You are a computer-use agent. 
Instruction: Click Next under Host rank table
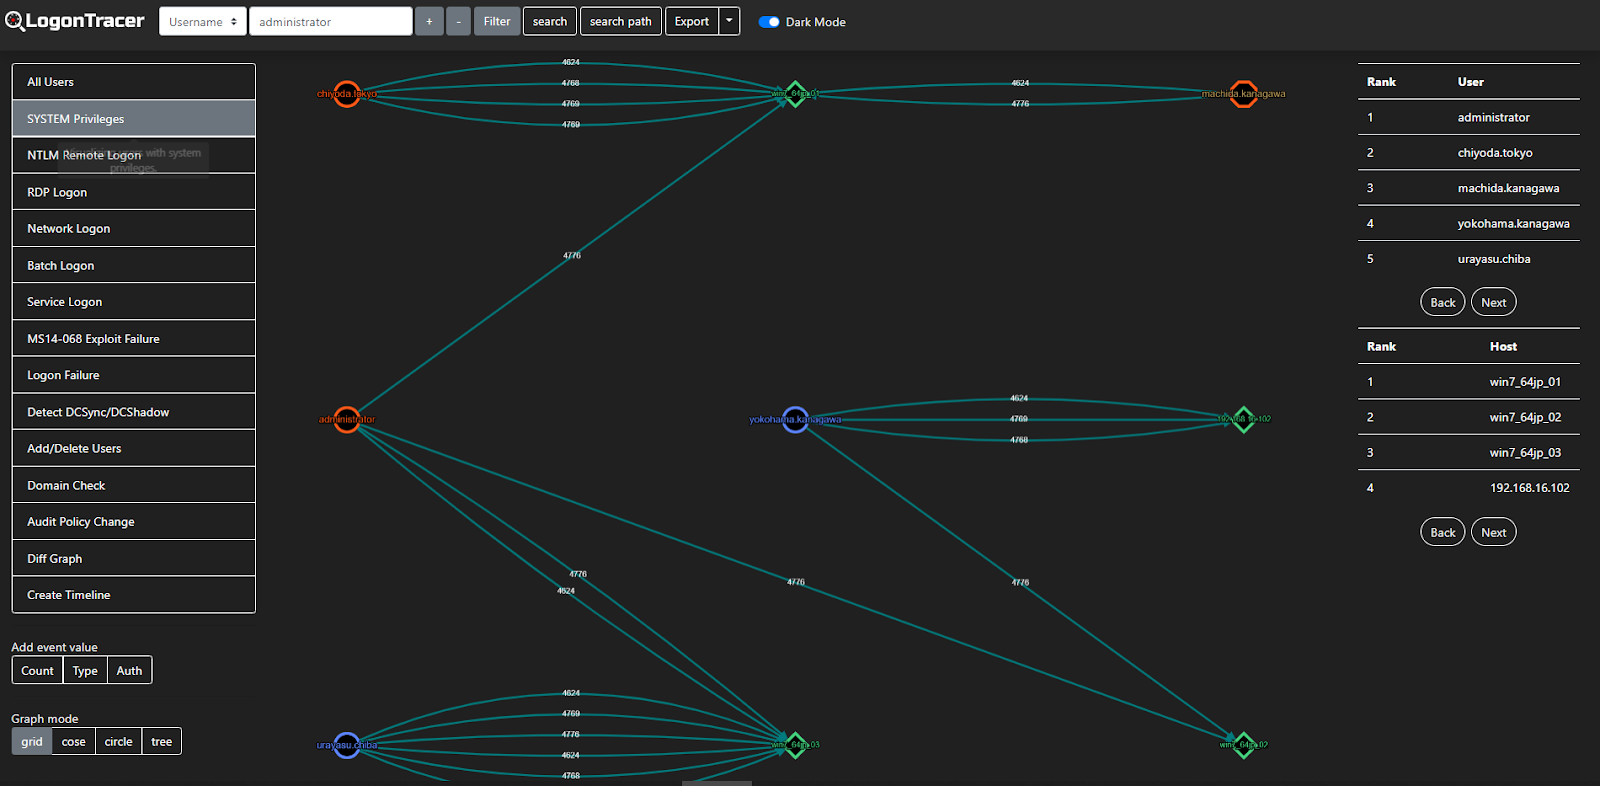coord(1494,532)
